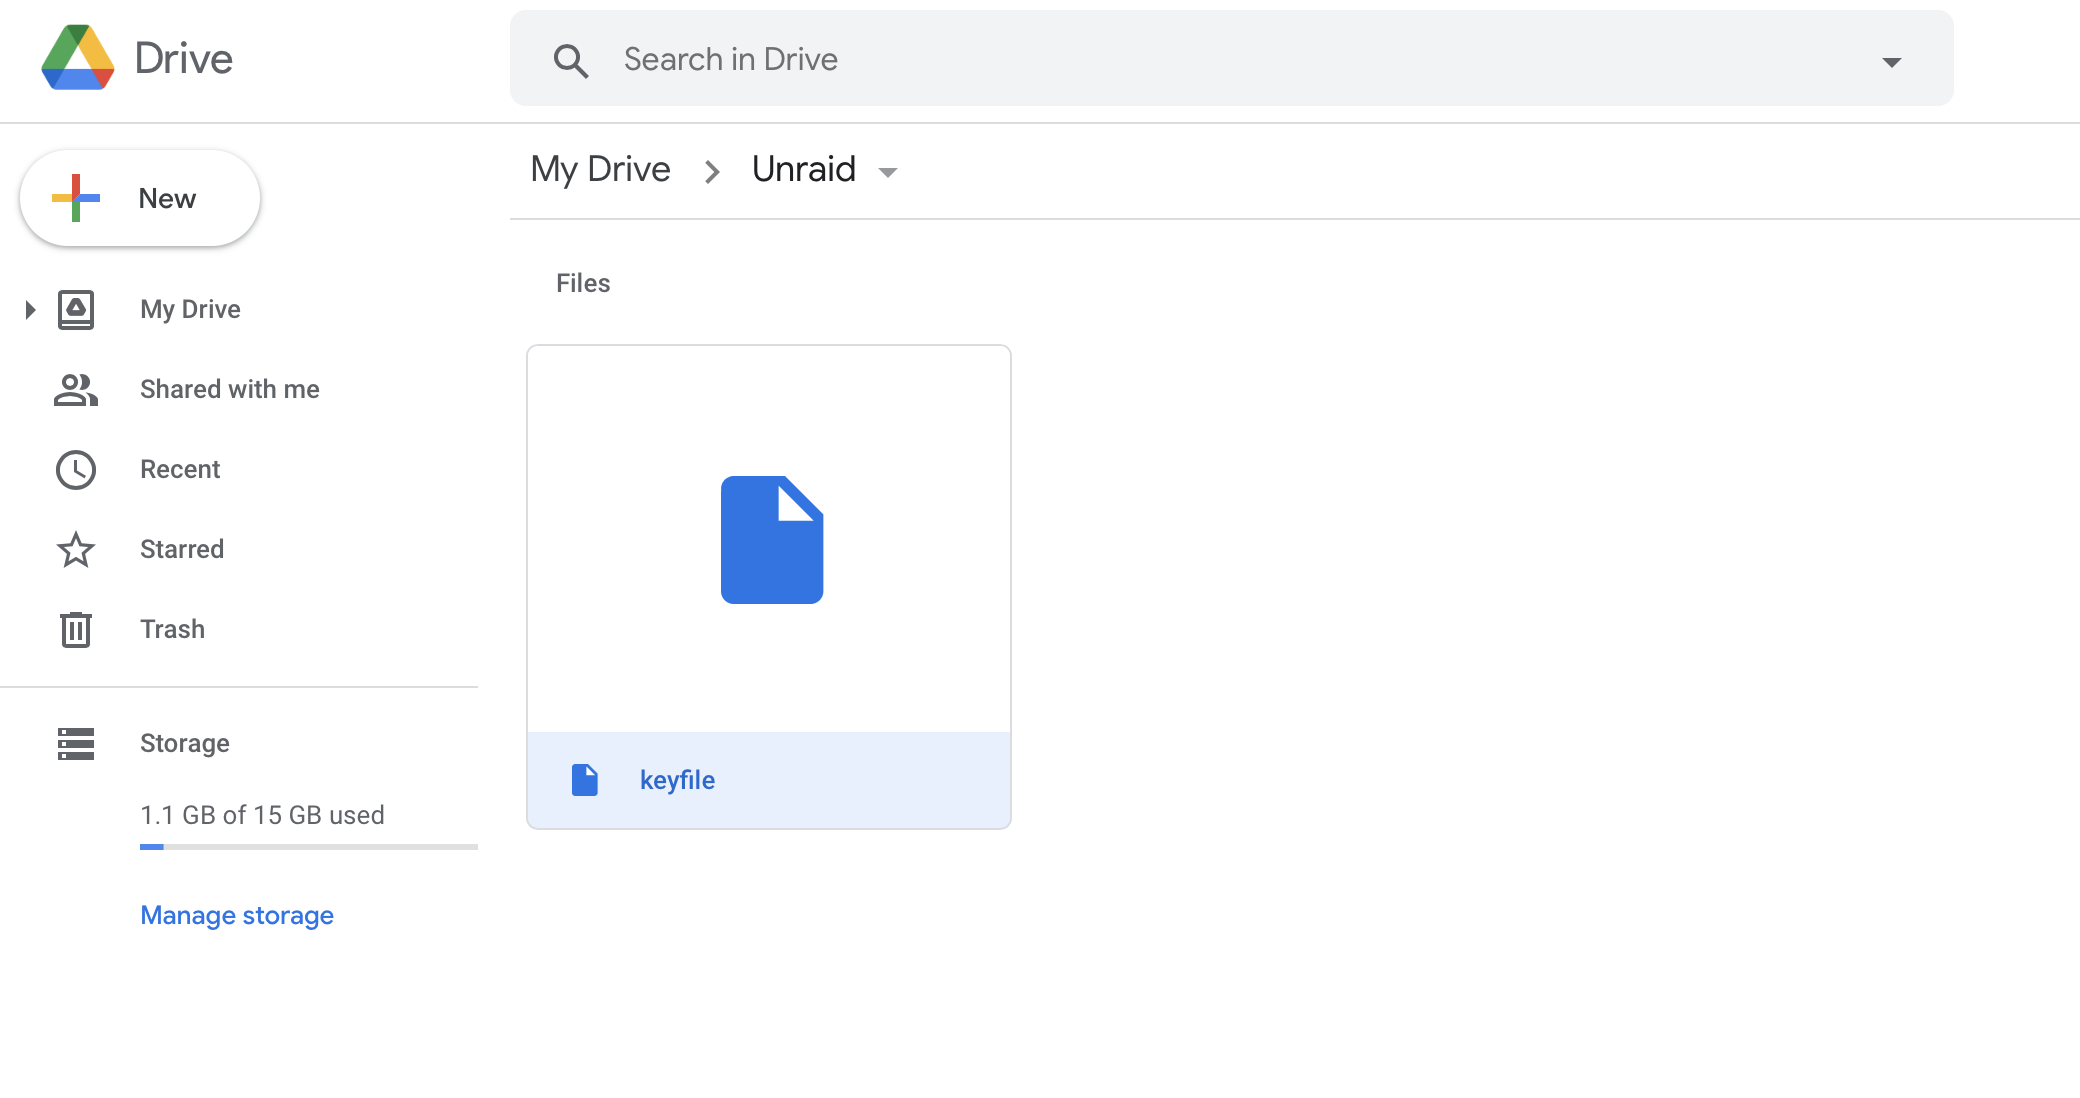Open the Manage storage link
Screen dimensions: 2080x1098
point(237,915)
